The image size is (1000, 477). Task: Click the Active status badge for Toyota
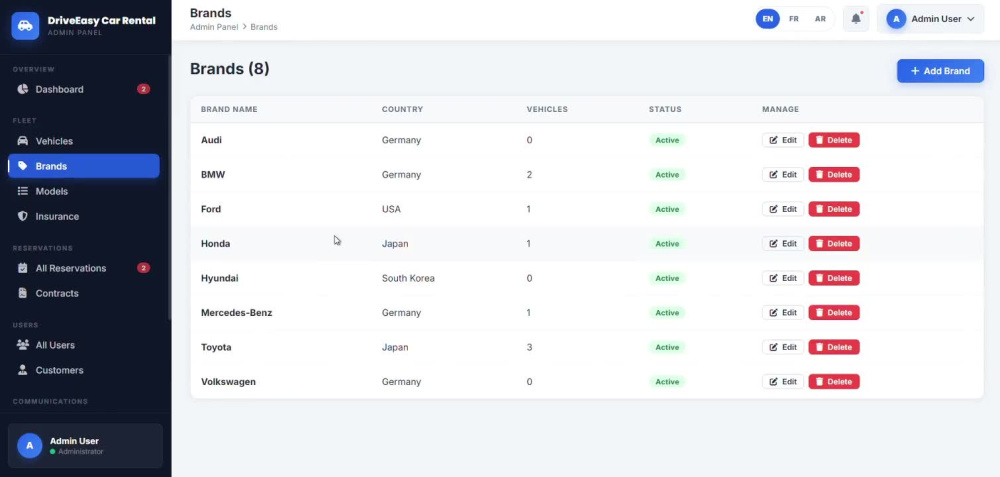[667, 347]
